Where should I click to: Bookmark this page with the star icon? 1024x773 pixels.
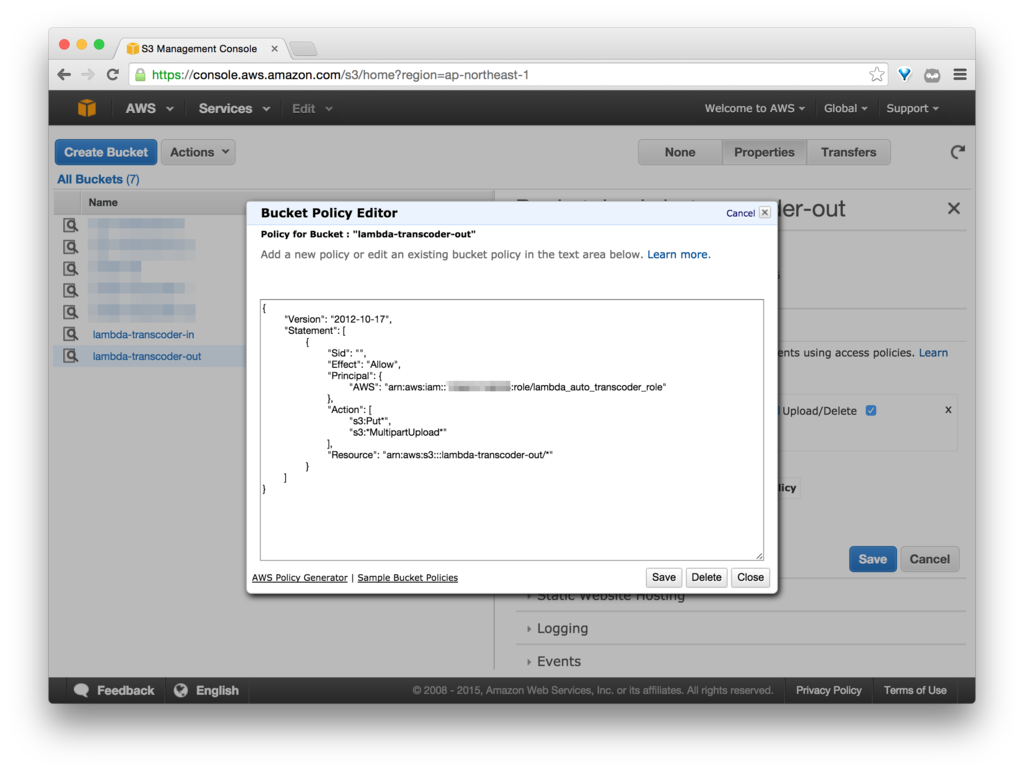point(876,74)
